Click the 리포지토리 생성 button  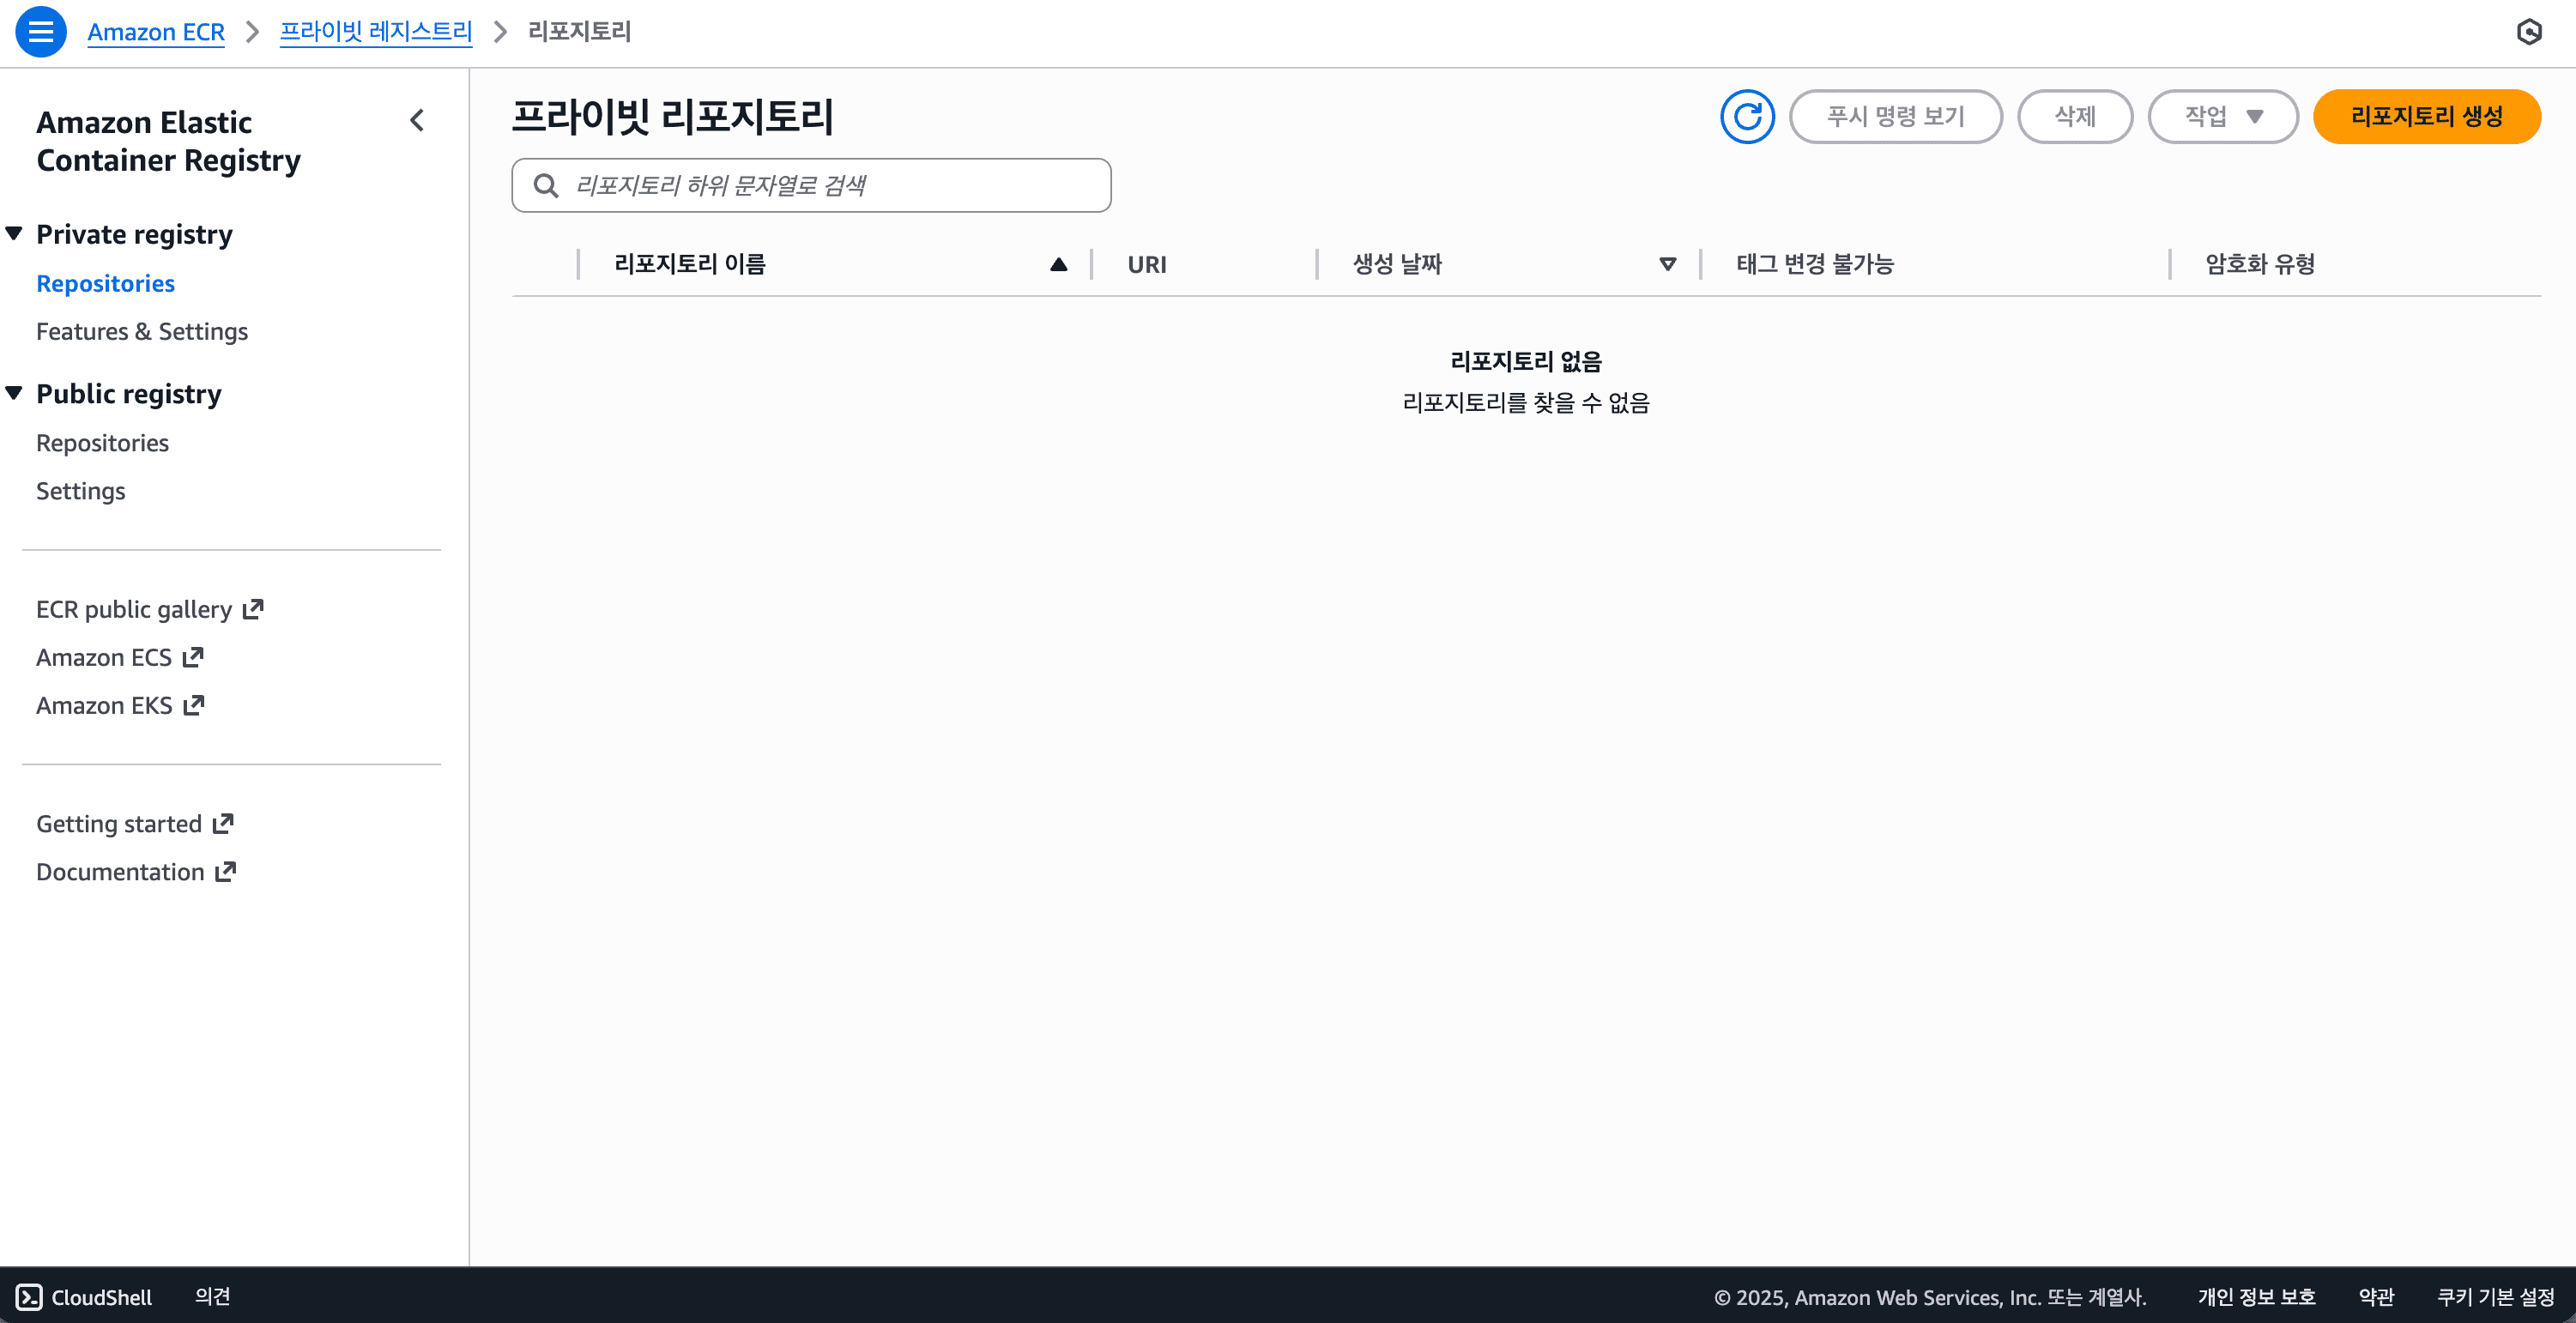point(2427,116)
